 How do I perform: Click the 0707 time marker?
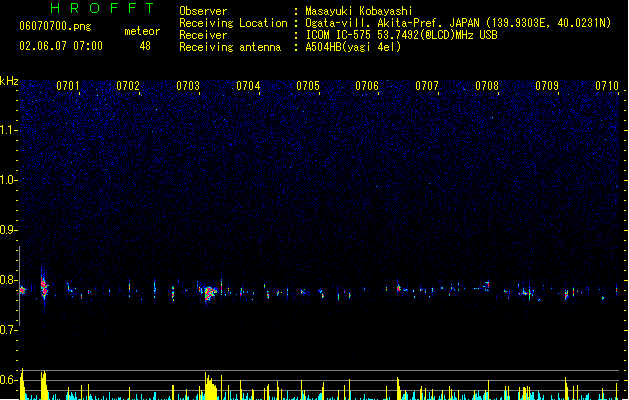click(x=427, y=86)
